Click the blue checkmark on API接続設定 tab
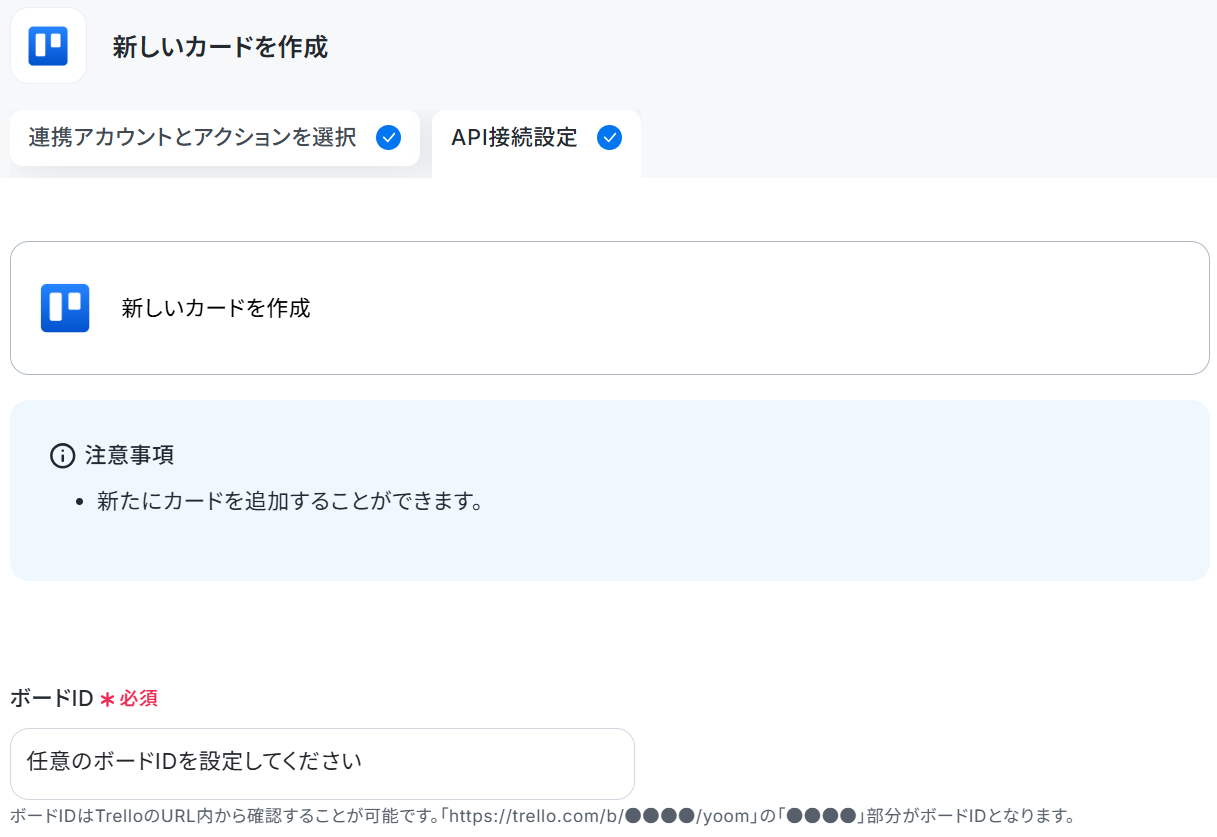 coord(609,138)
